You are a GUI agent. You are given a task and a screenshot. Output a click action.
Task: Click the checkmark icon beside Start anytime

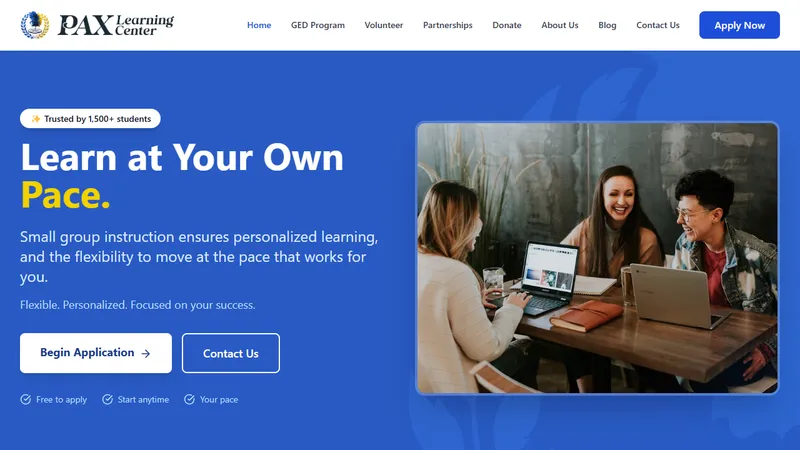pos(107,399)
